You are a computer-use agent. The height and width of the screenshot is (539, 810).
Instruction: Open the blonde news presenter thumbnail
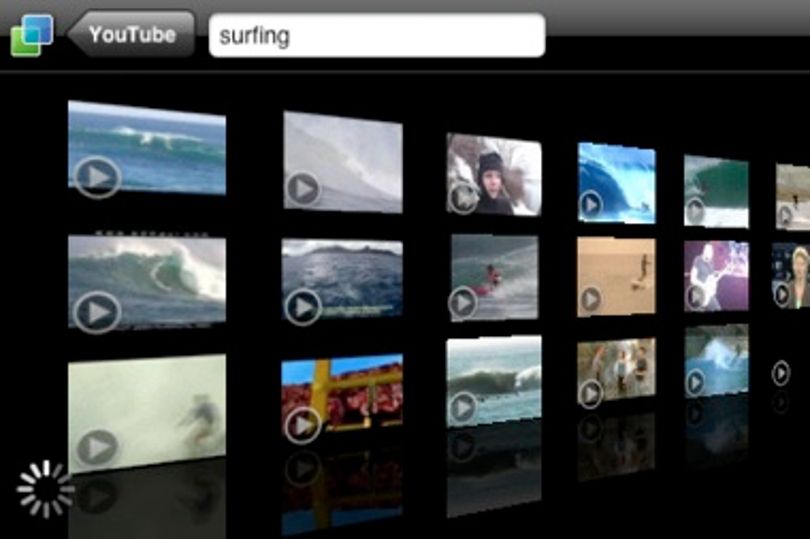point(790,275)
